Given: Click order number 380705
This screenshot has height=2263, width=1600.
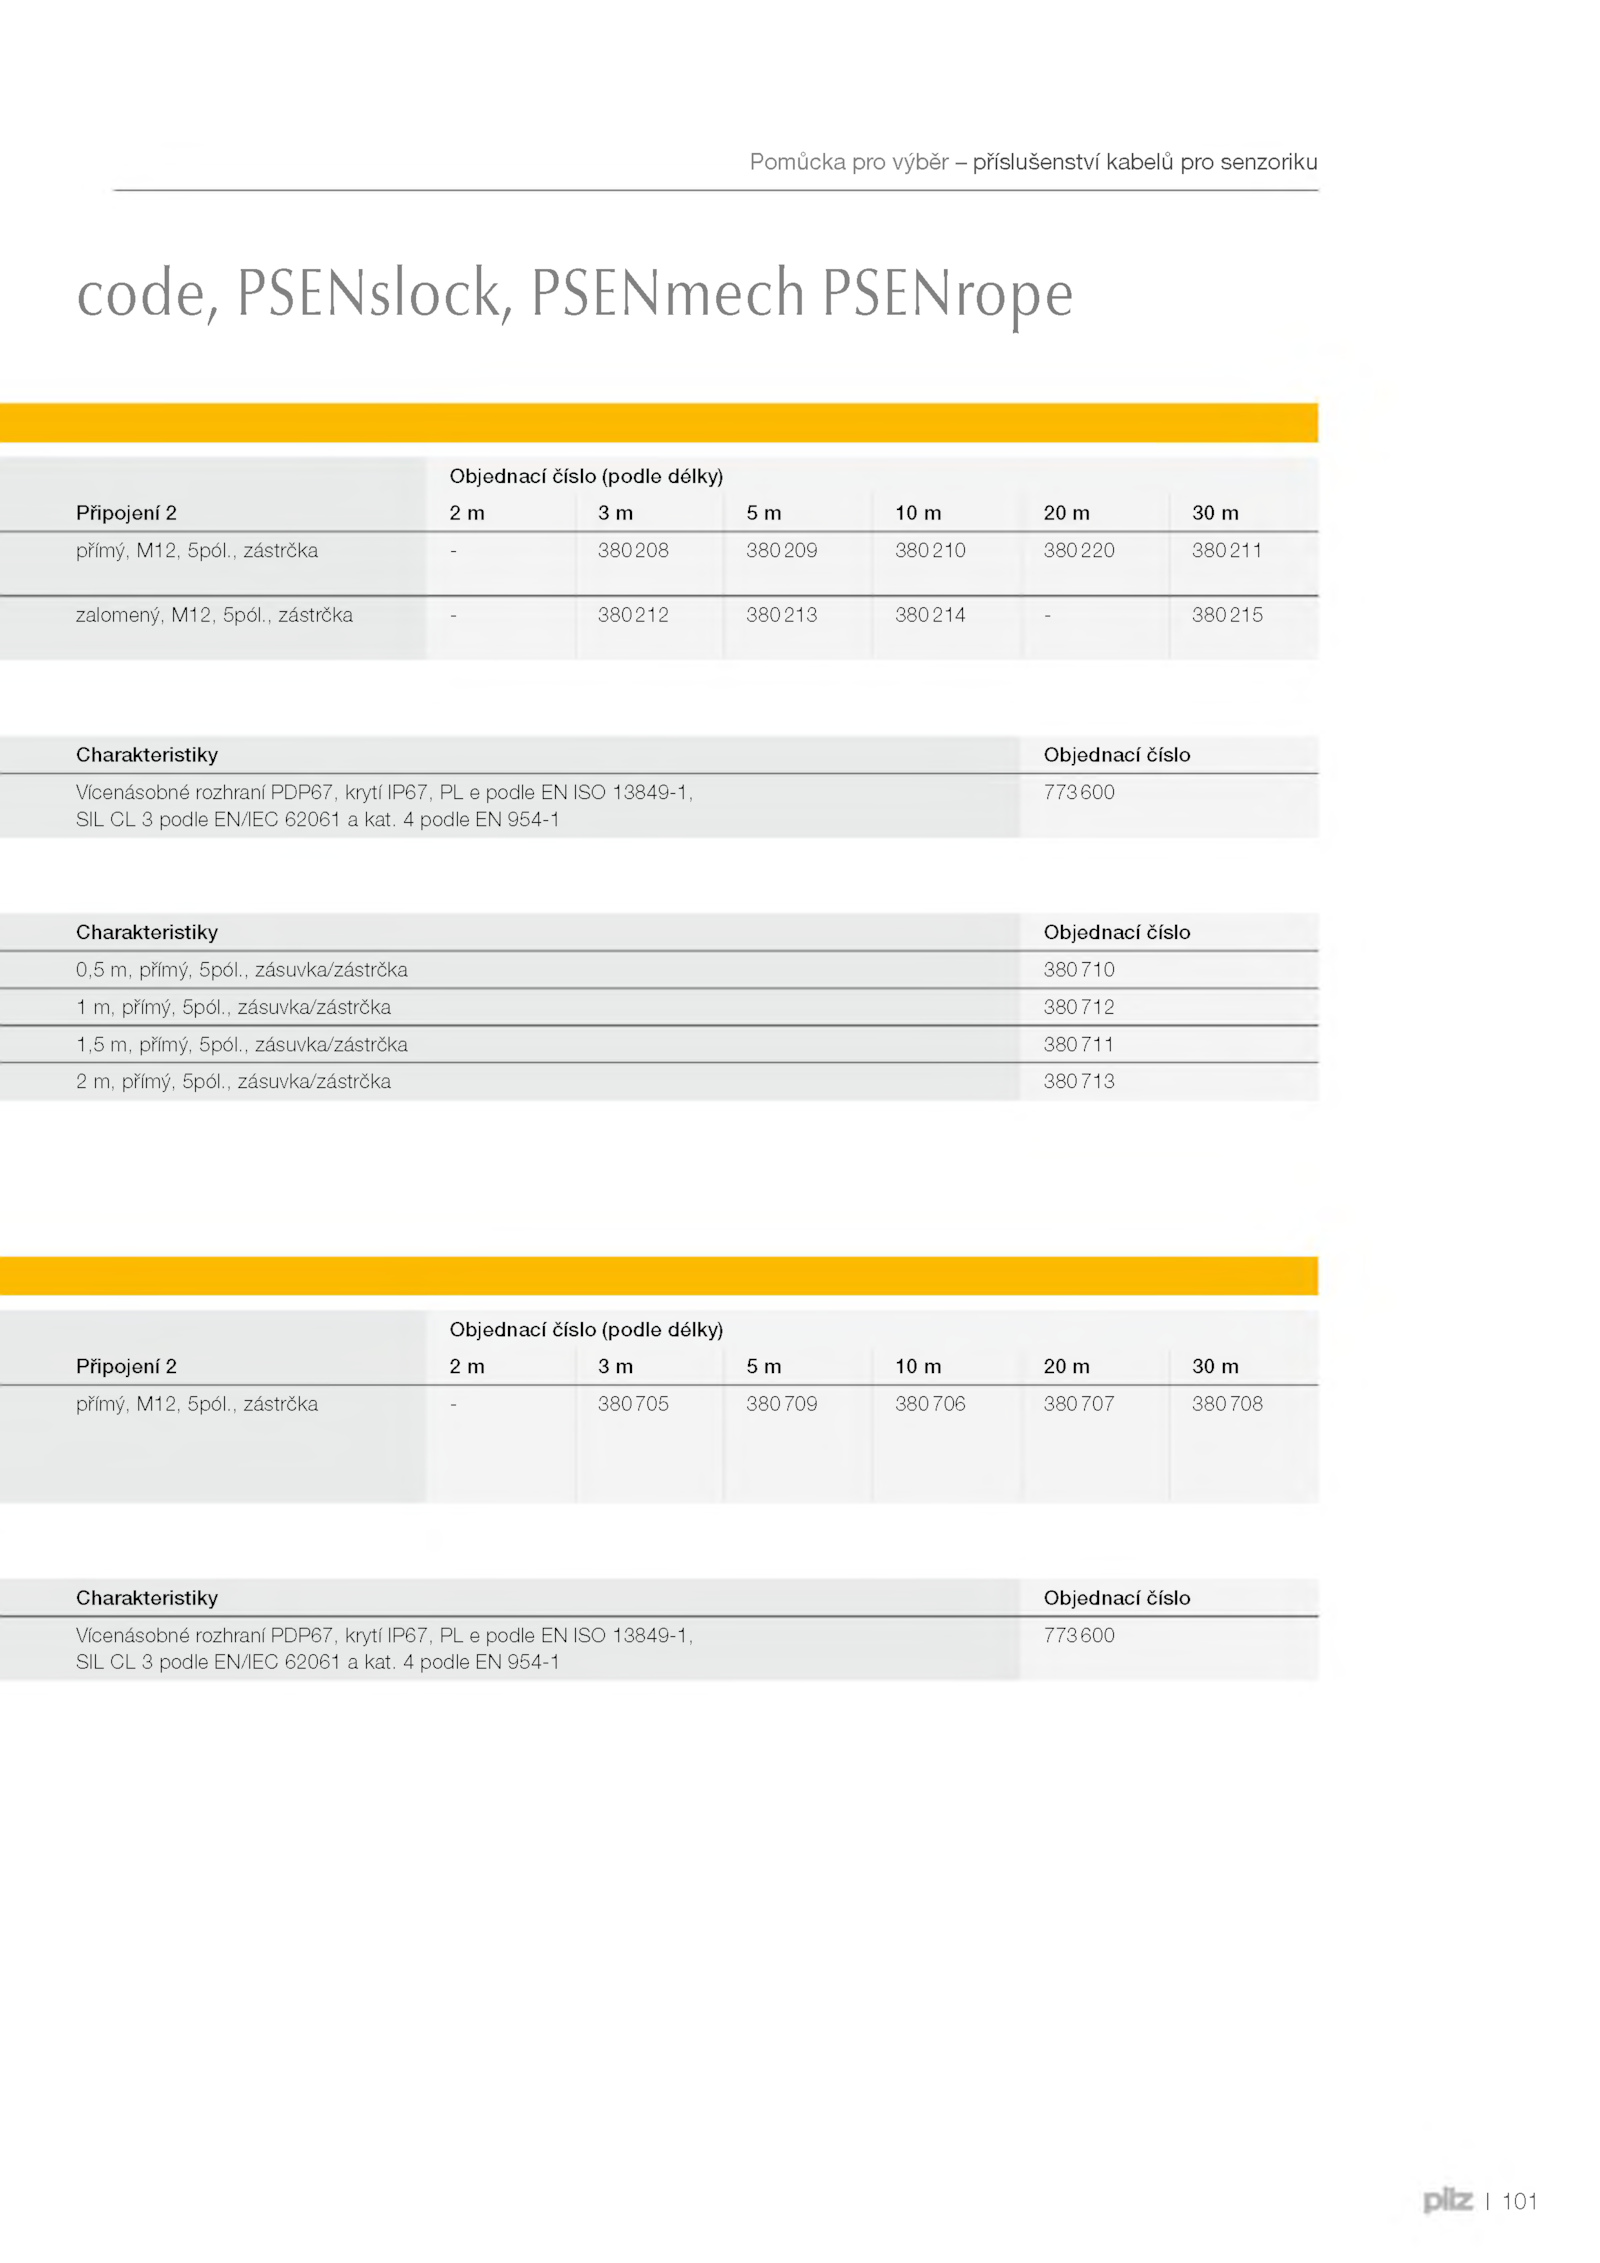Looking at the screenshot, I should pyautogui.click(x=633, y=1403).
